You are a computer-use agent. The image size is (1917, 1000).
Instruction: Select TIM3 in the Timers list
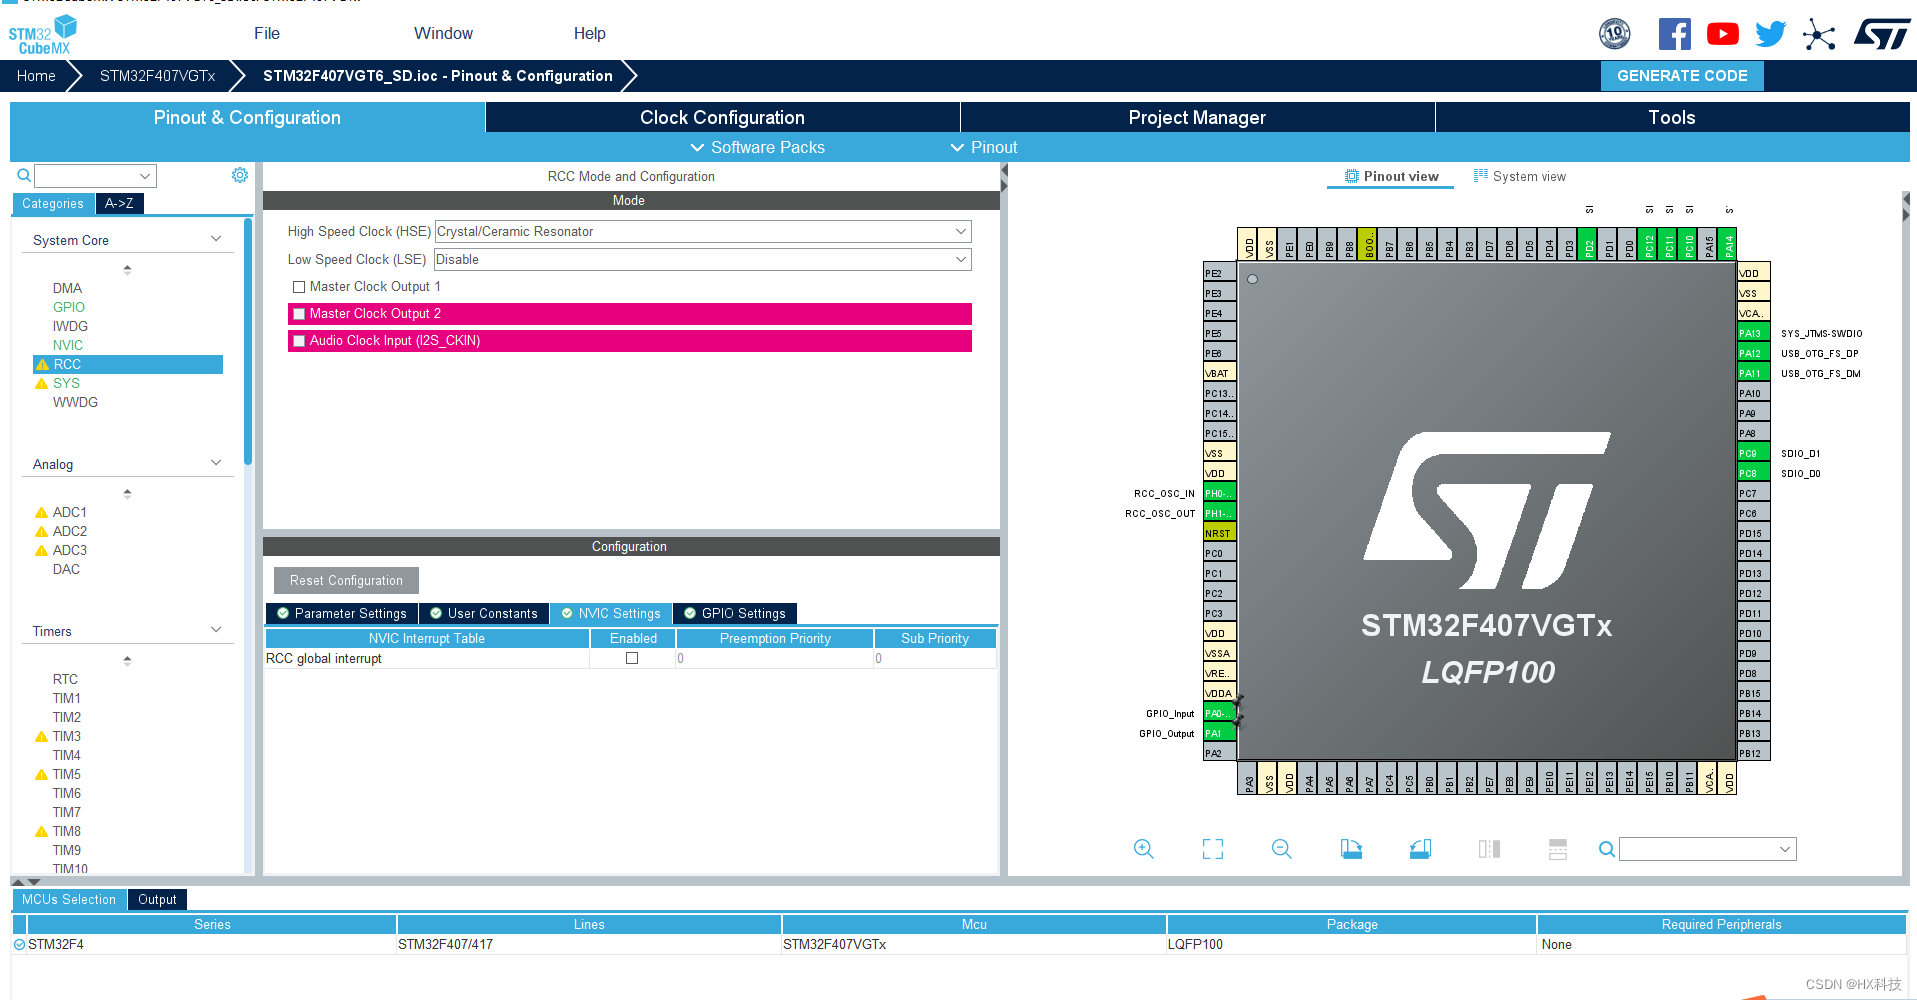67,736
